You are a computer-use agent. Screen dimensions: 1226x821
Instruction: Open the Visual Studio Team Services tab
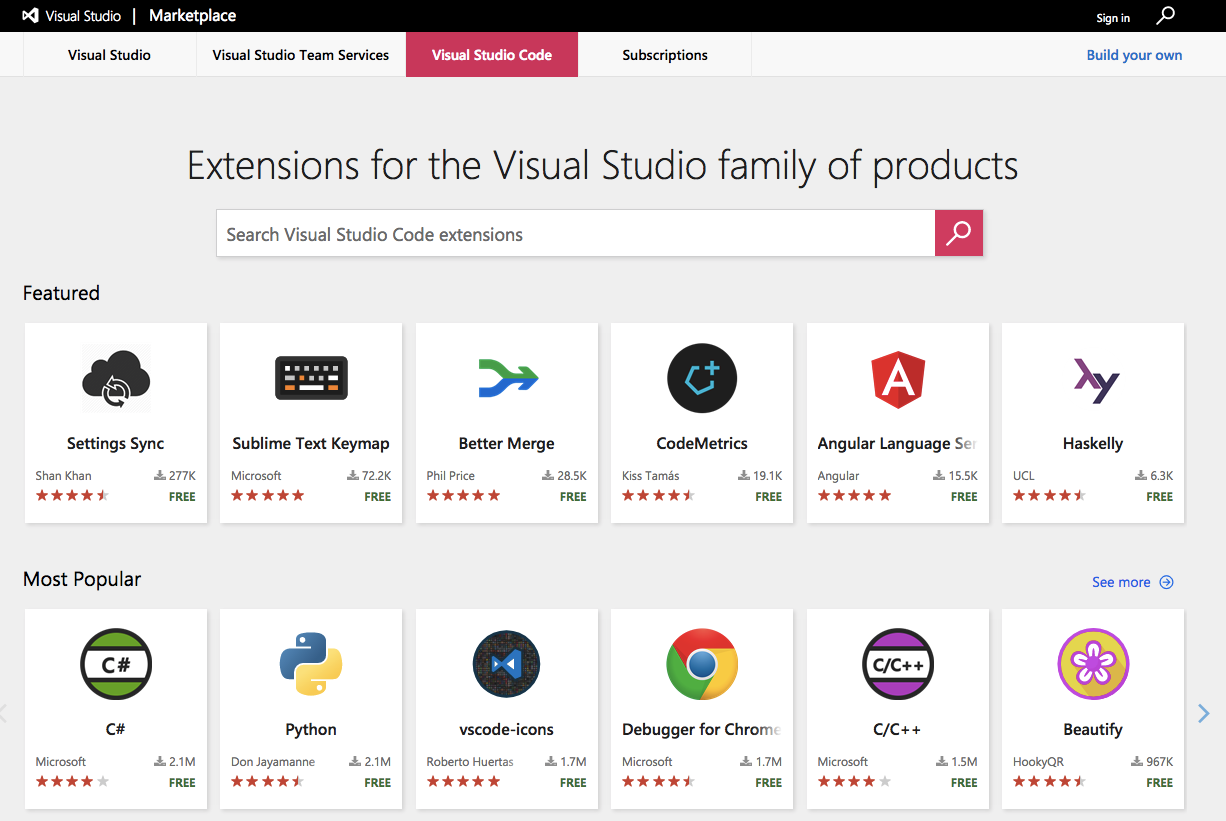click(300, 55)
